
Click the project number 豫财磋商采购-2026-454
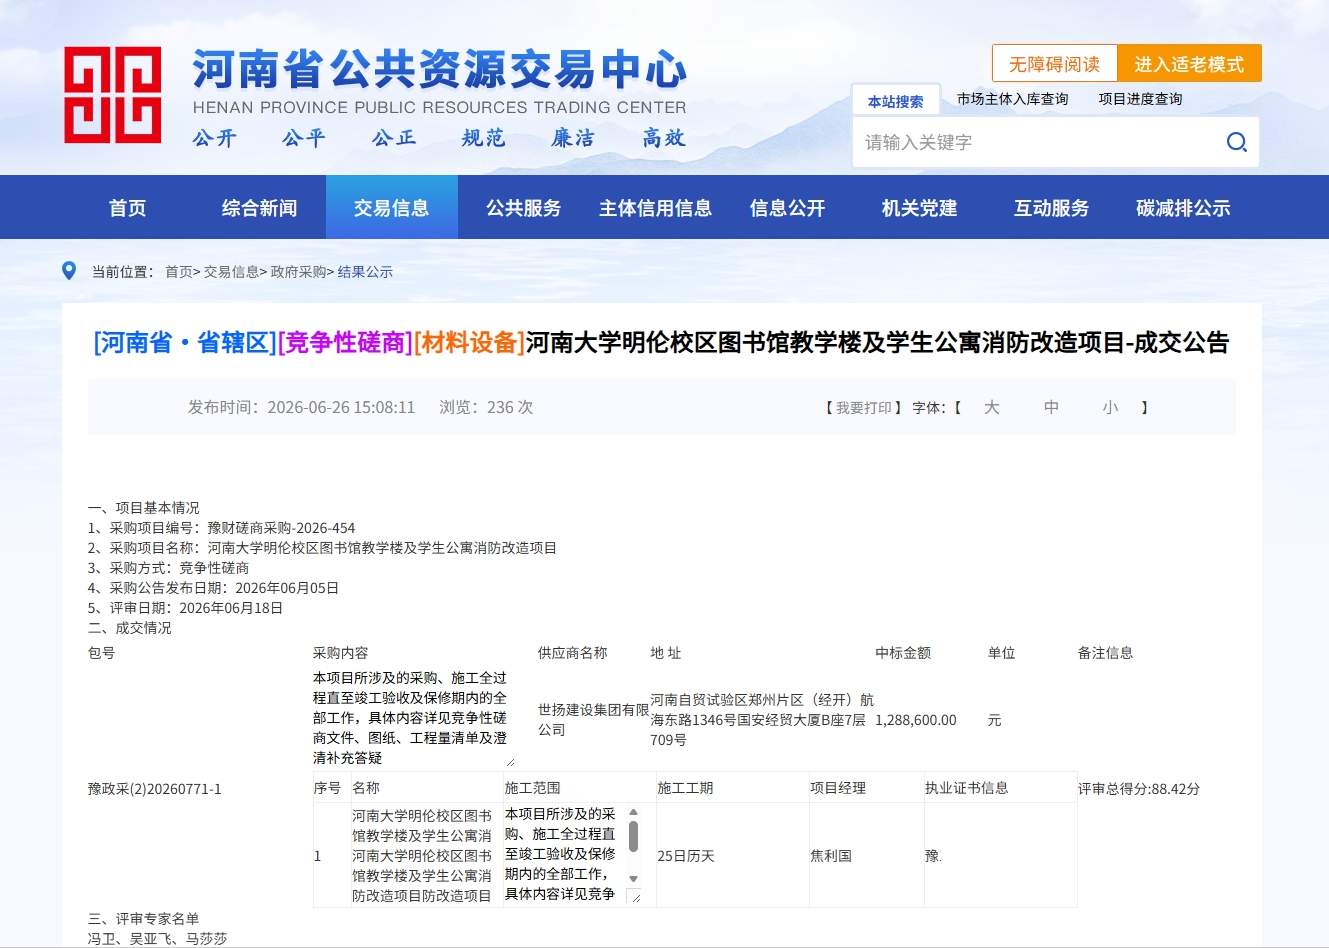281,528
